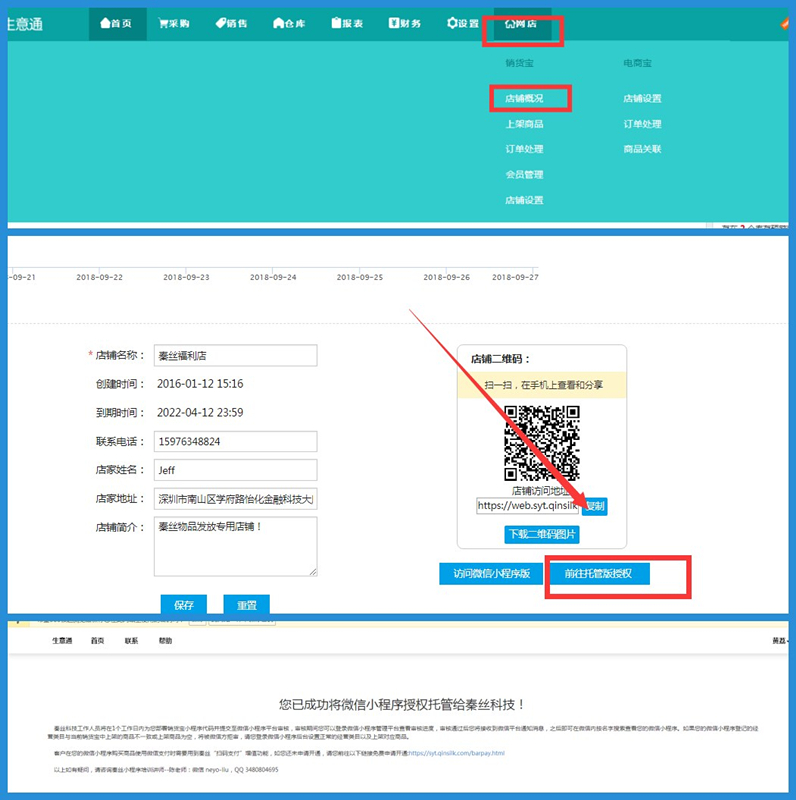Click the QQ 3480804695 contact line
The width and height of the screenshot is (796, 800).
pyautogui.click(x=166, y=769)
